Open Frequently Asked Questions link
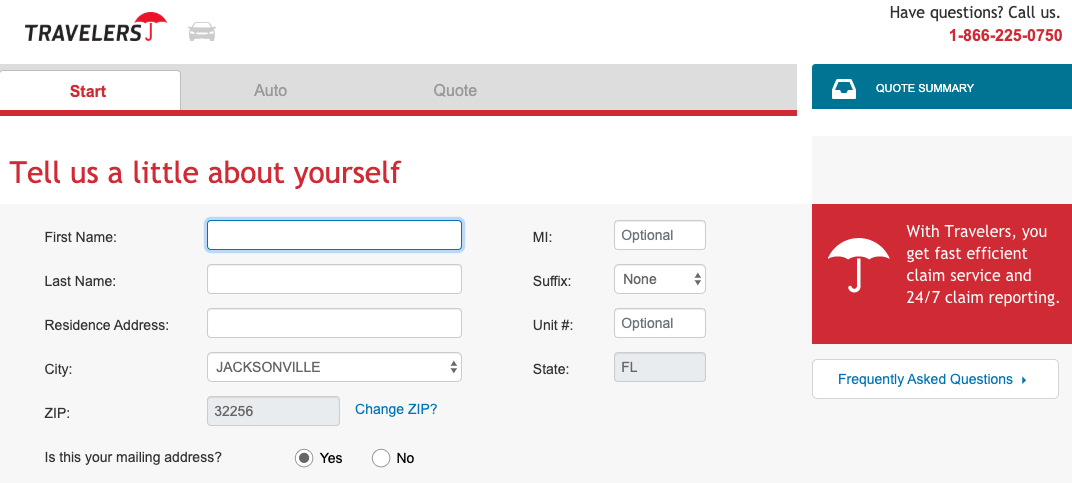Viewport: 1072px width, 483px height. click(925, 379)
